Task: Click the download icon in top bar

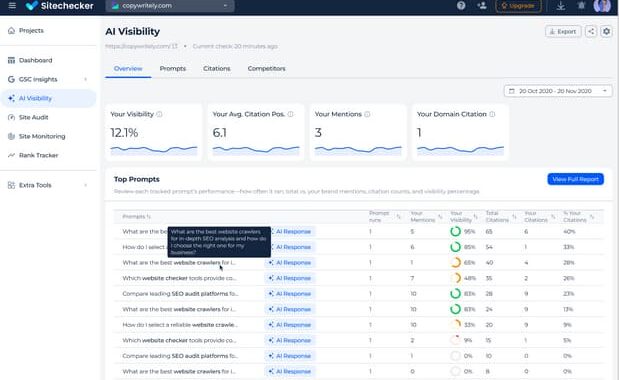Action: [561, 6]
